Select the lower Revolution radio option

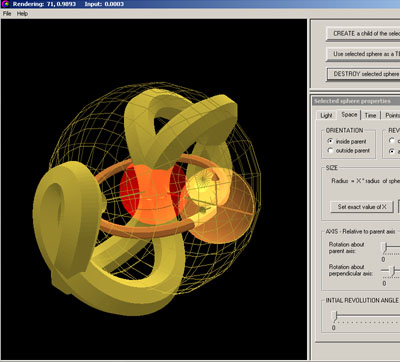click(x=392, y=151)
